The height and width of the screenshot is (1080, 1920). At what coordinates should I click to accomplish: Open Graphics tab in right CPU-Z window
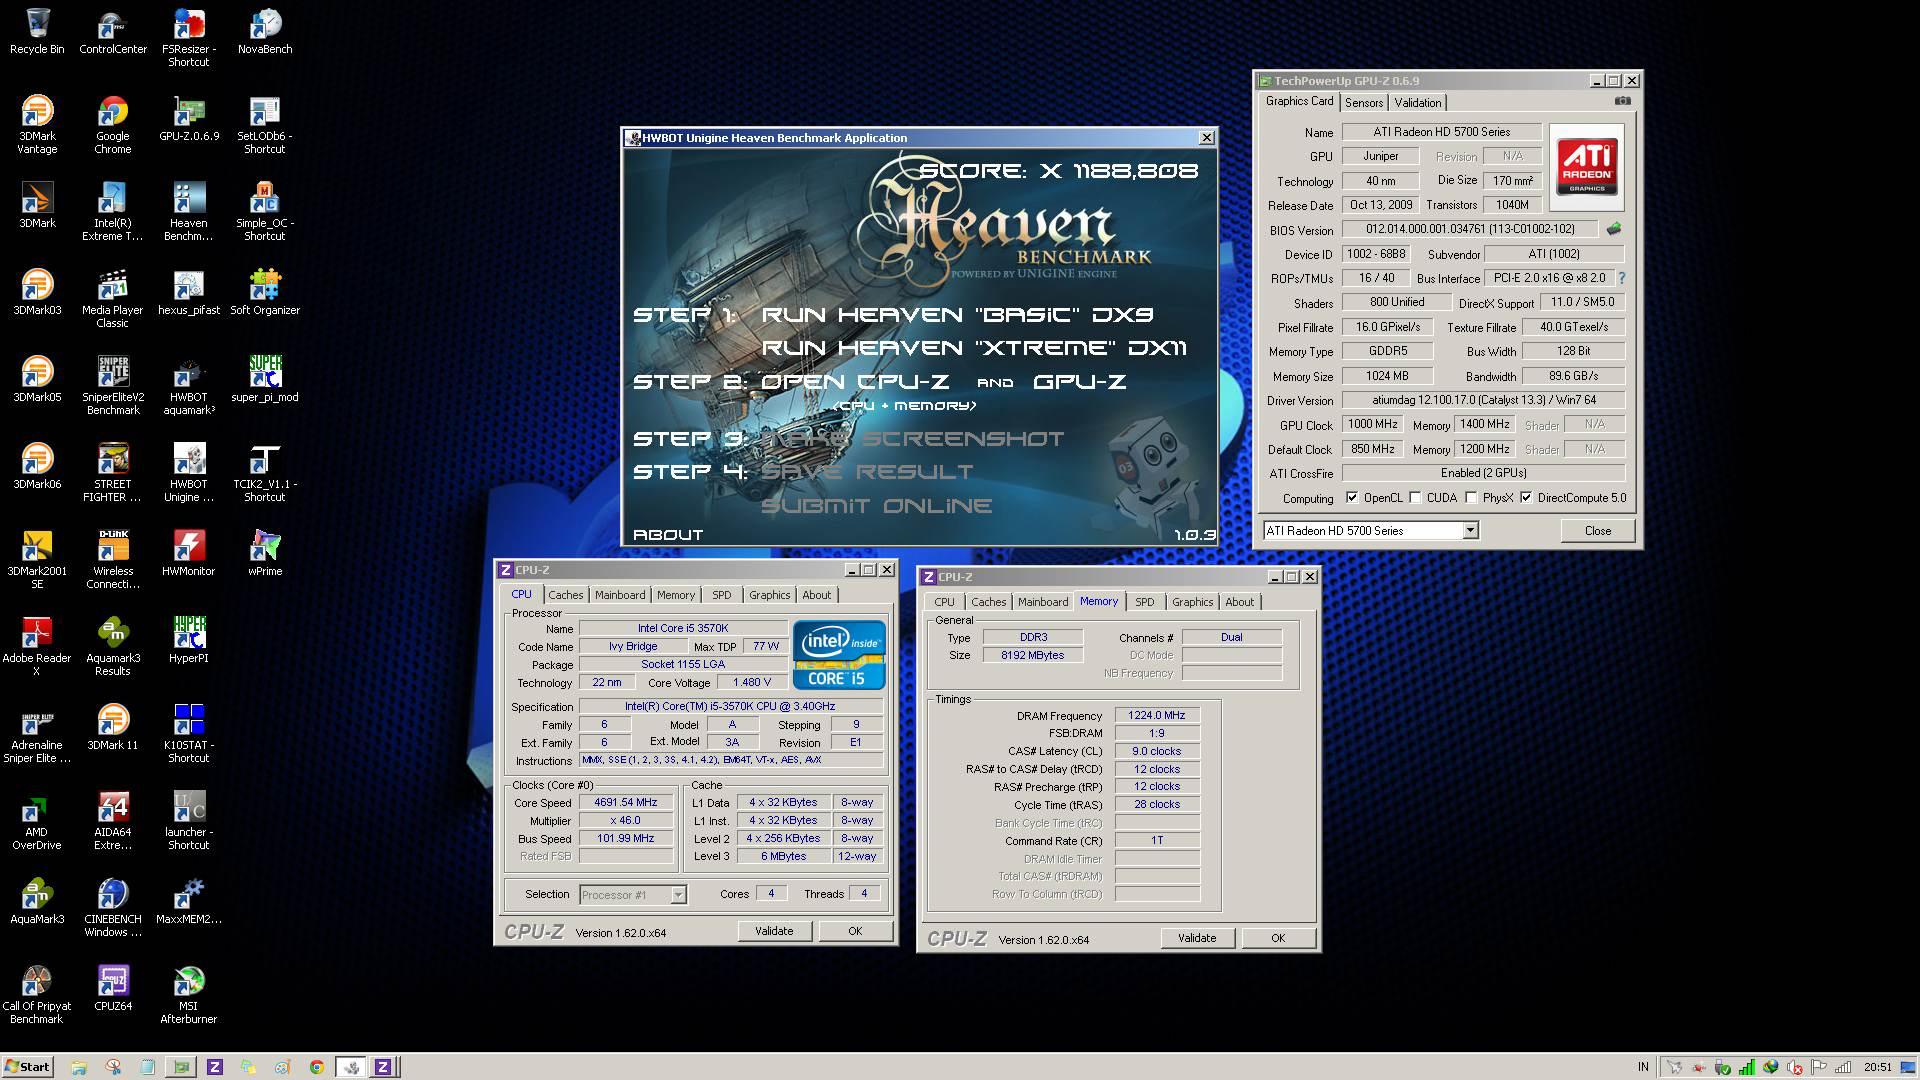[1192, 602]
